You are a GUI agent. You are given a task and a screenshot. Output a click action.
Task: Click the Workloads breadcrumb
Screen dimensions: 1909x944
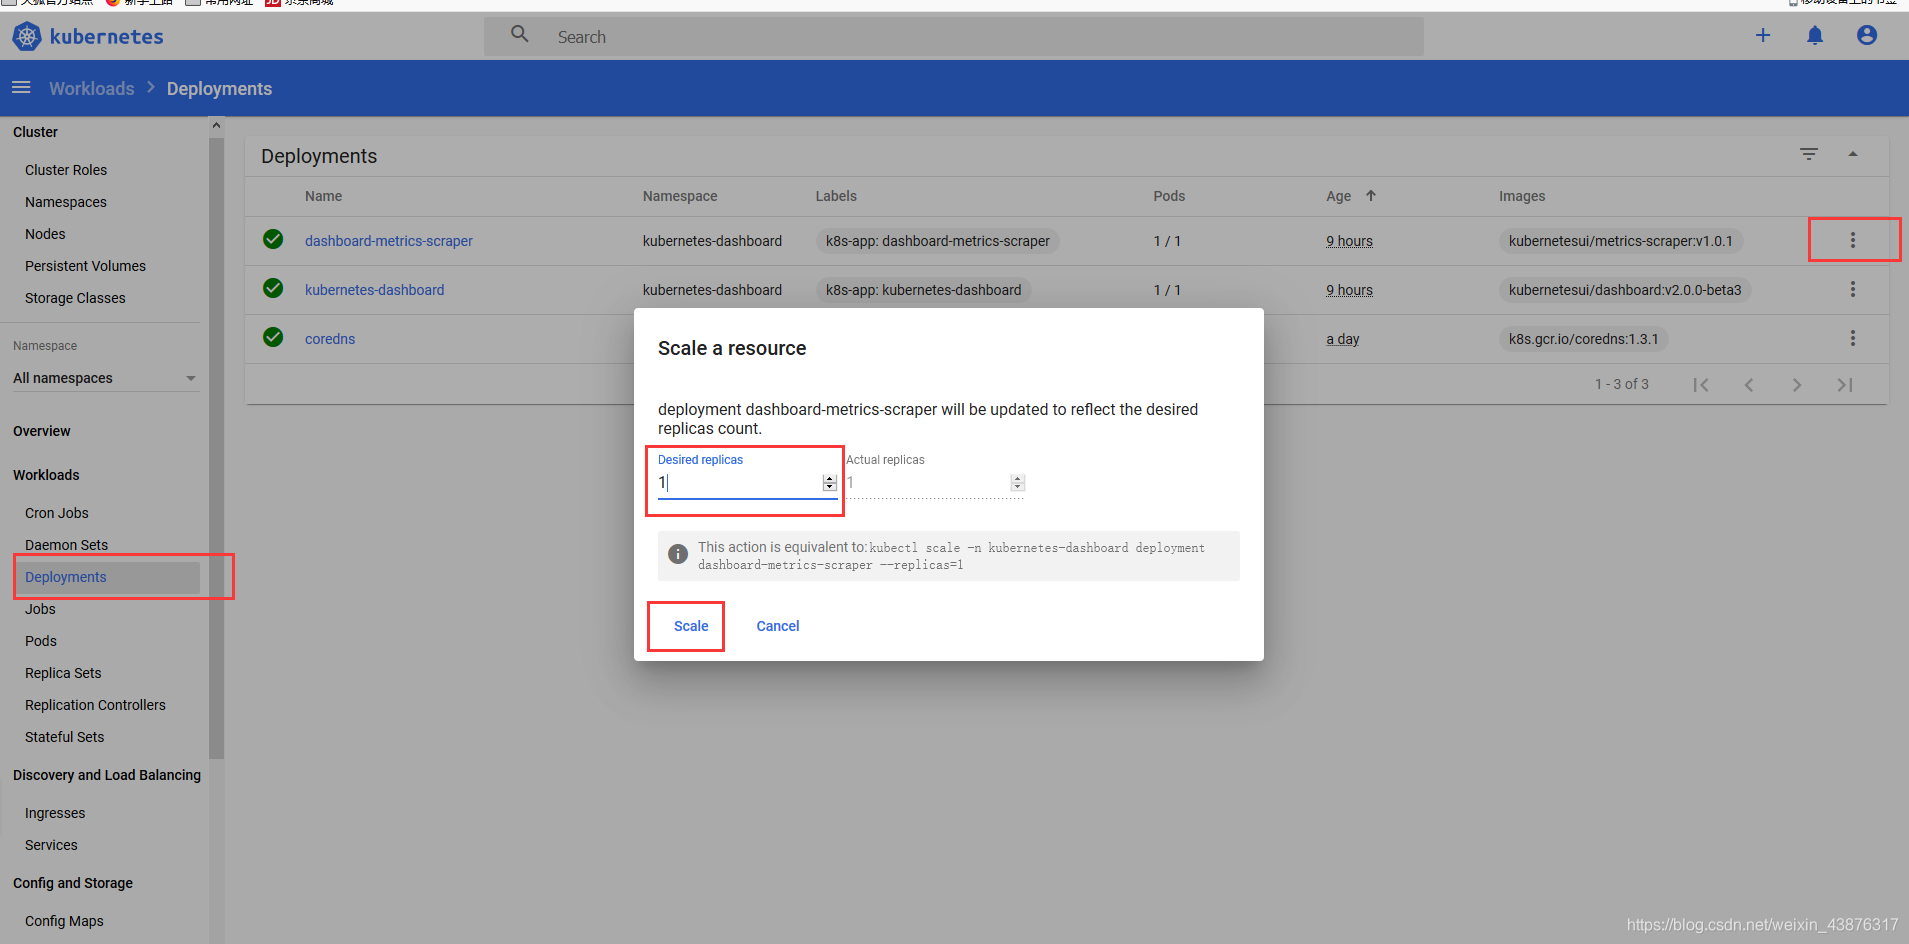[92, 88]
